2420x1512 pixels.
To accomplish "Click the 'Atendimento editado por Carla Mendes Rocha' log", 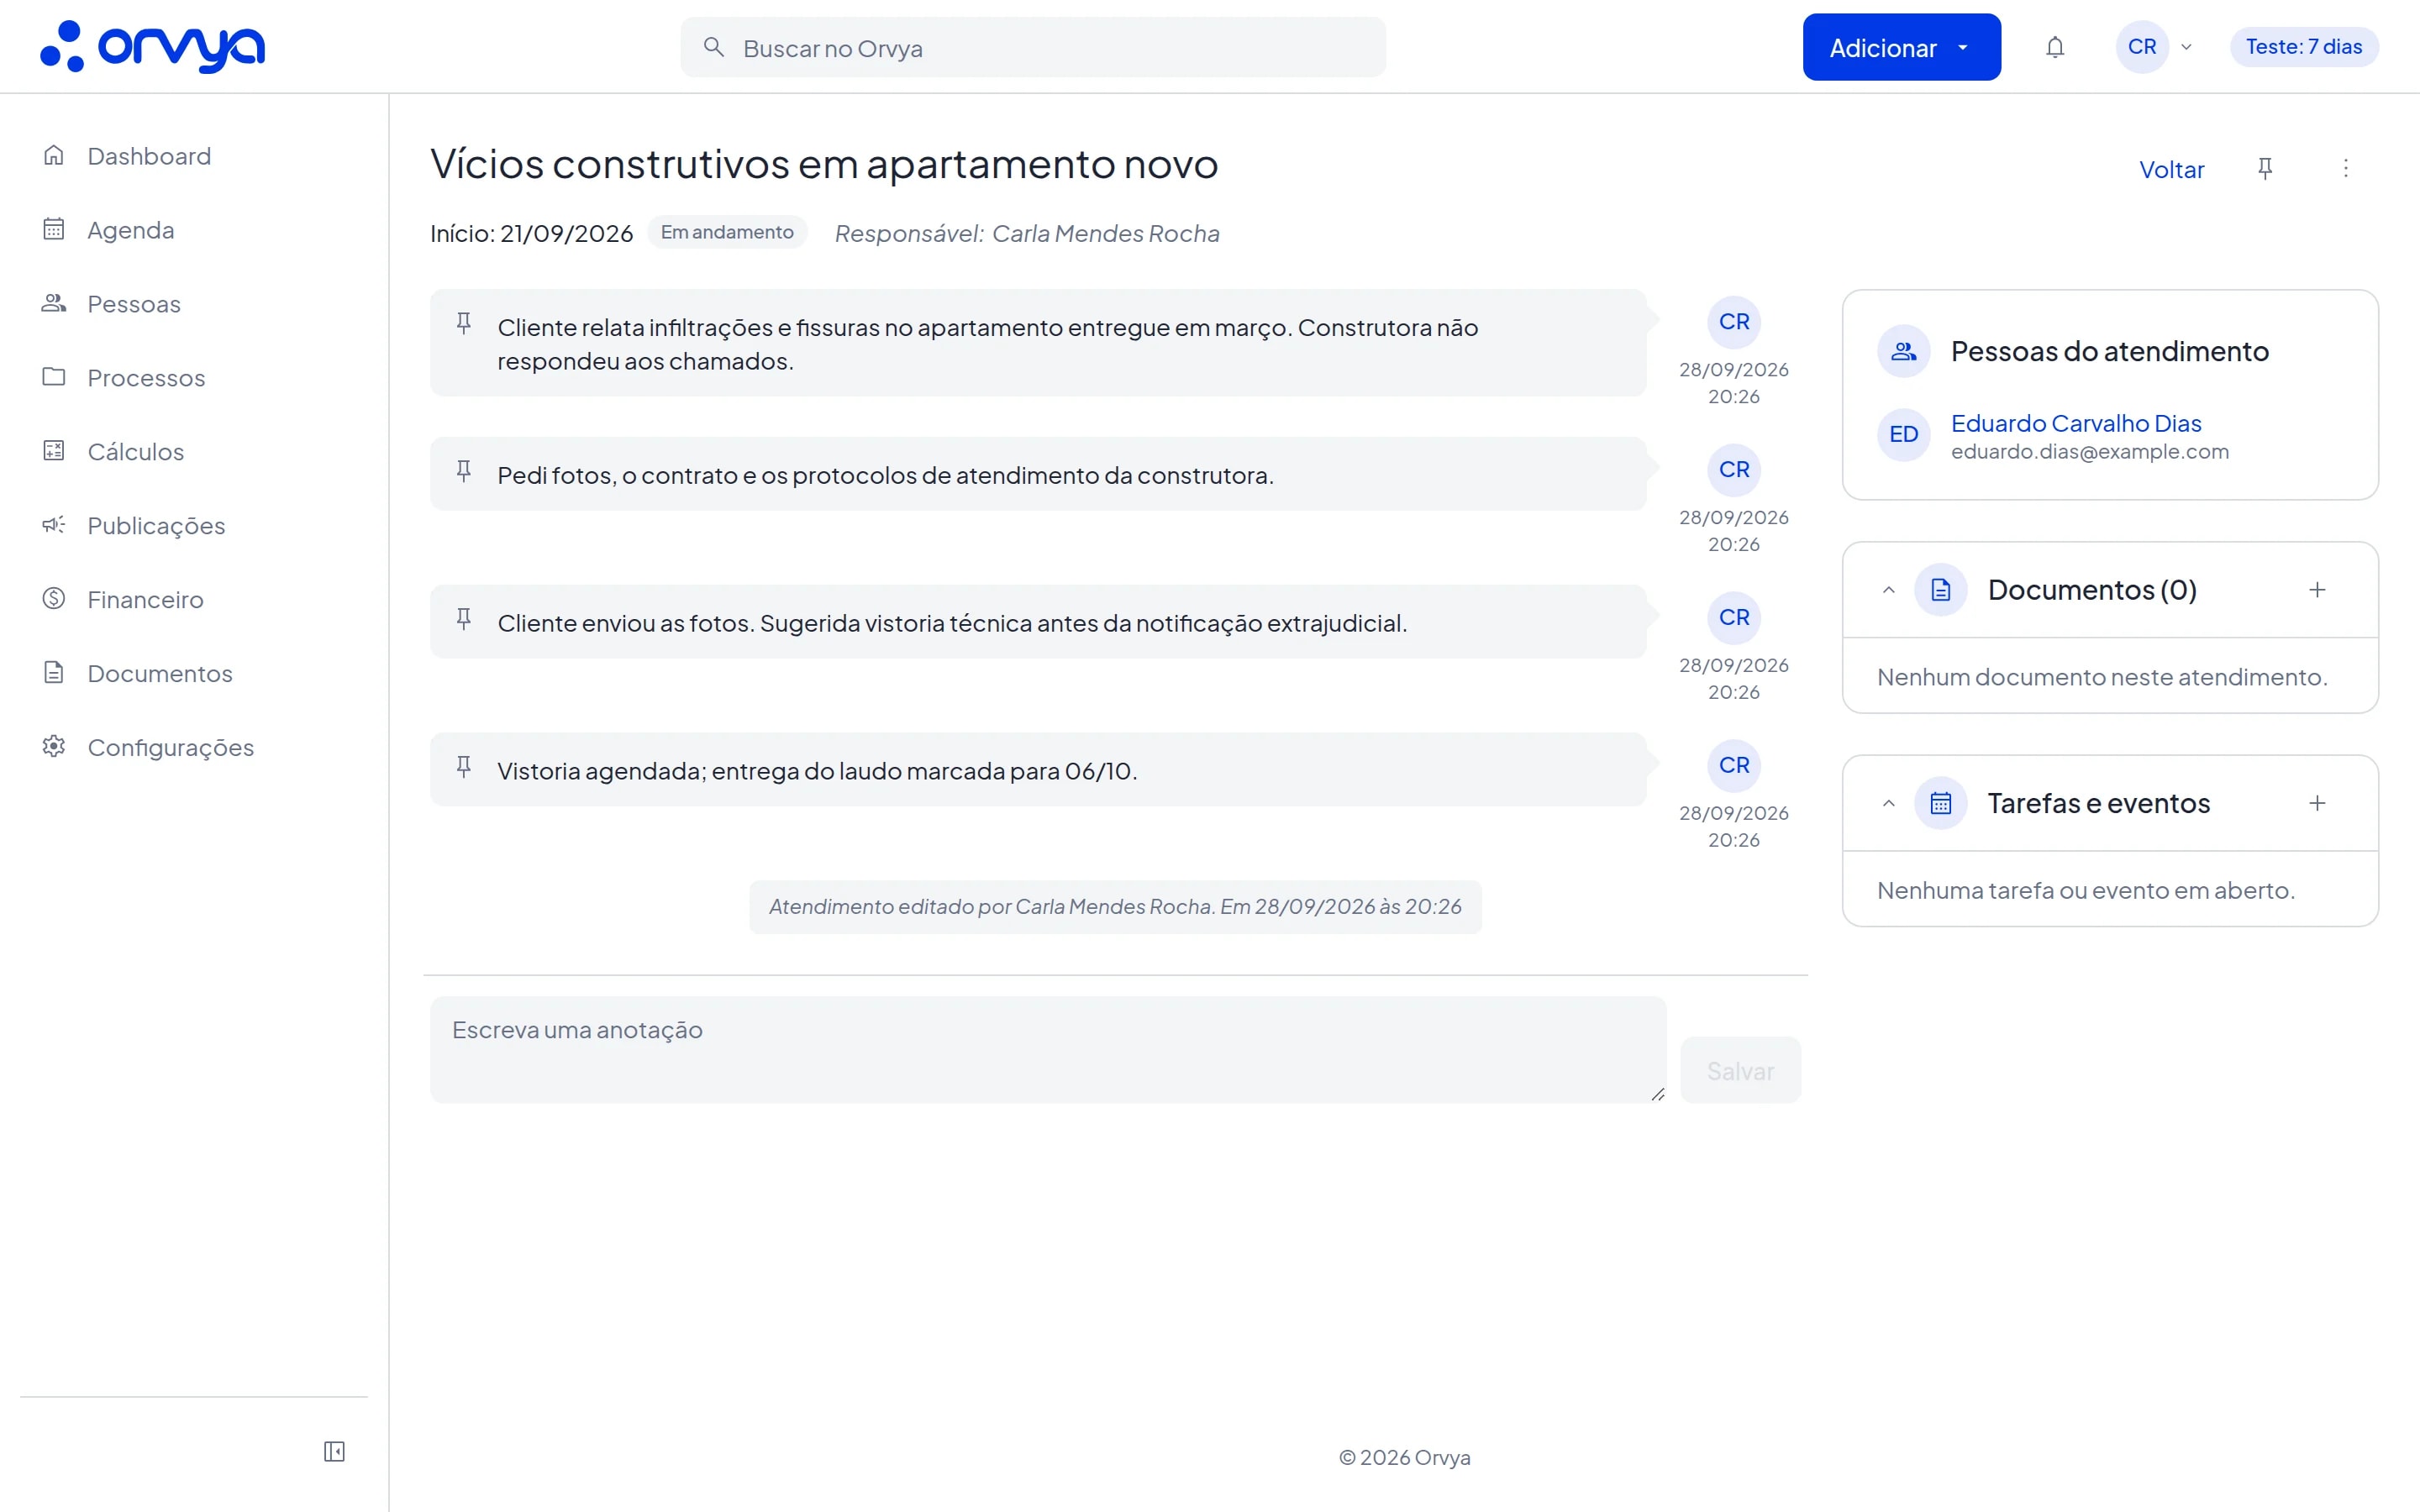I will coord(1115,907).
